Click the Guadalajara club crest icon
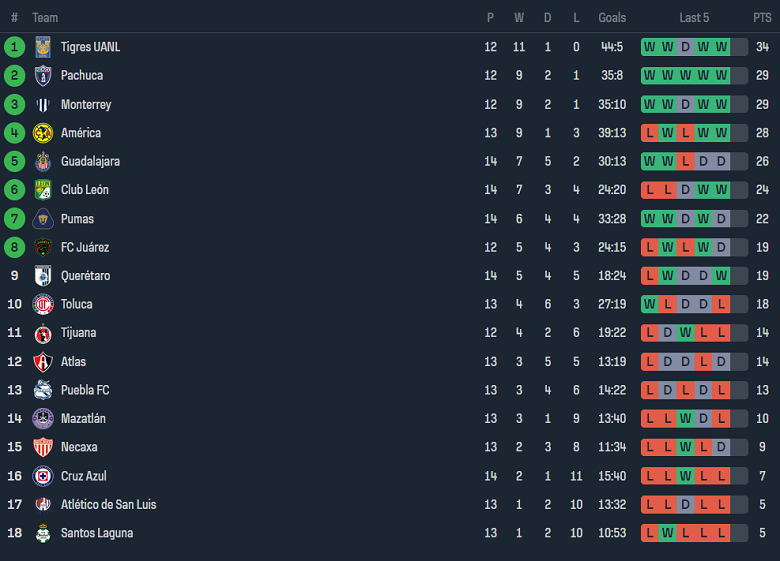Image resolution: width=780 pixels, height=561 pixels. coord(43,162)
